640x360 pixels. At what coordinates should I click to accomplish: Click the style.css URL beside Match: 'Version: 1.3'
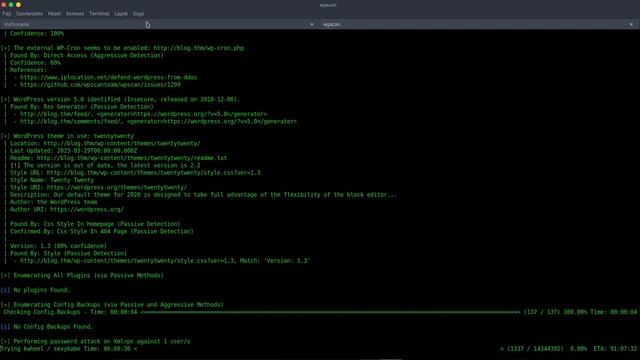tap(127, 260)
